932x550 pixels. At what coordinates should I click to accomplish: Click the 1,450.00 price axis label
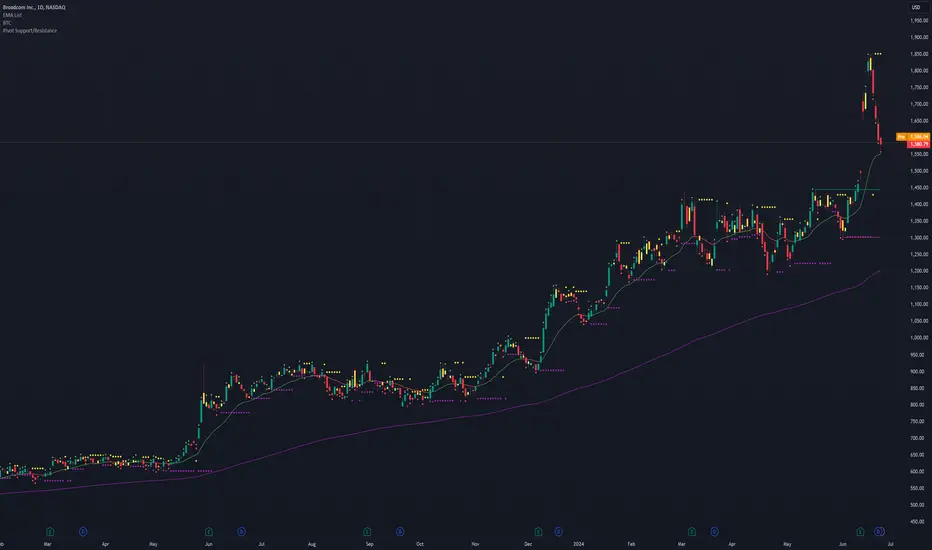[919, 188]
